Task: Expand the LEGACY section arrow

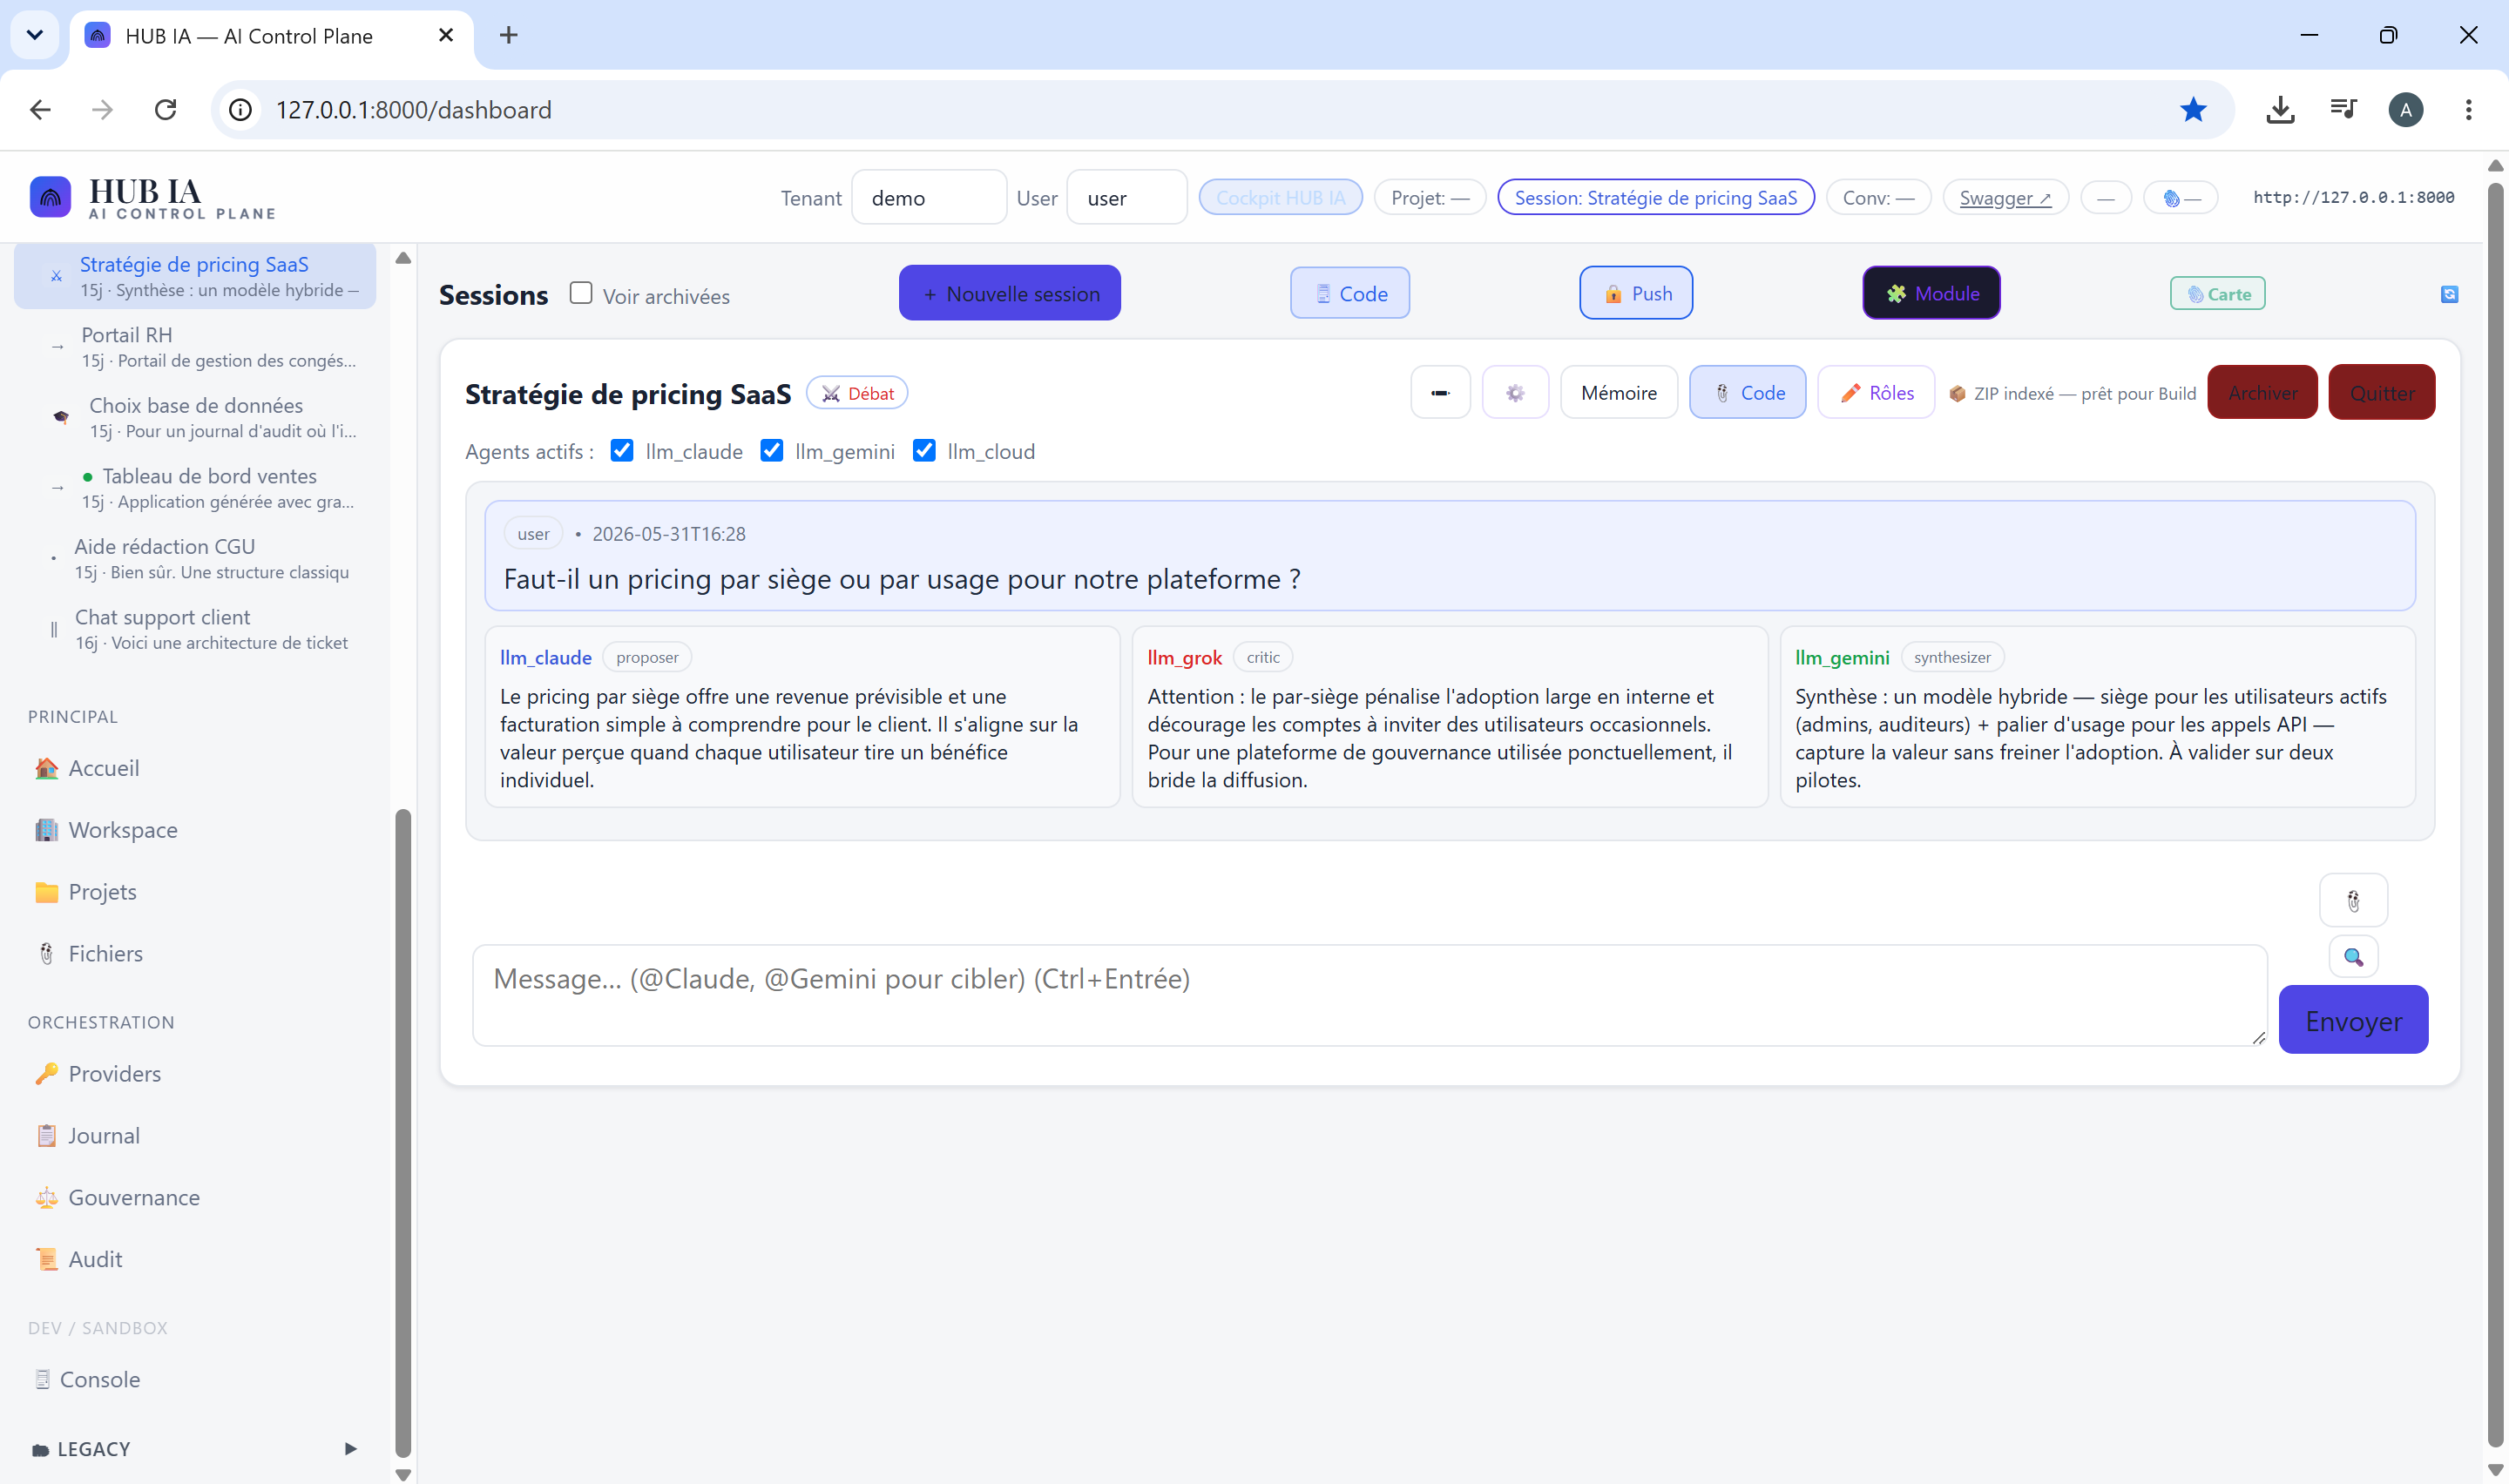Action: pos(350,1449)
